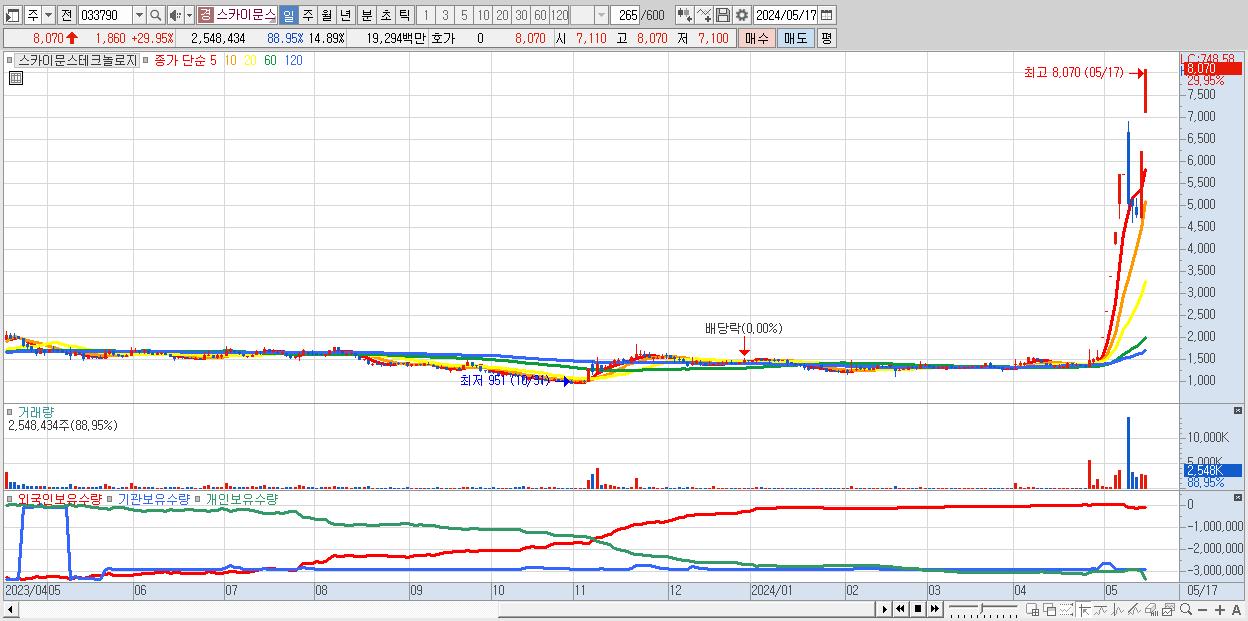Open the date calendar picker icon

pyautogui.click(x=828, y=15)
